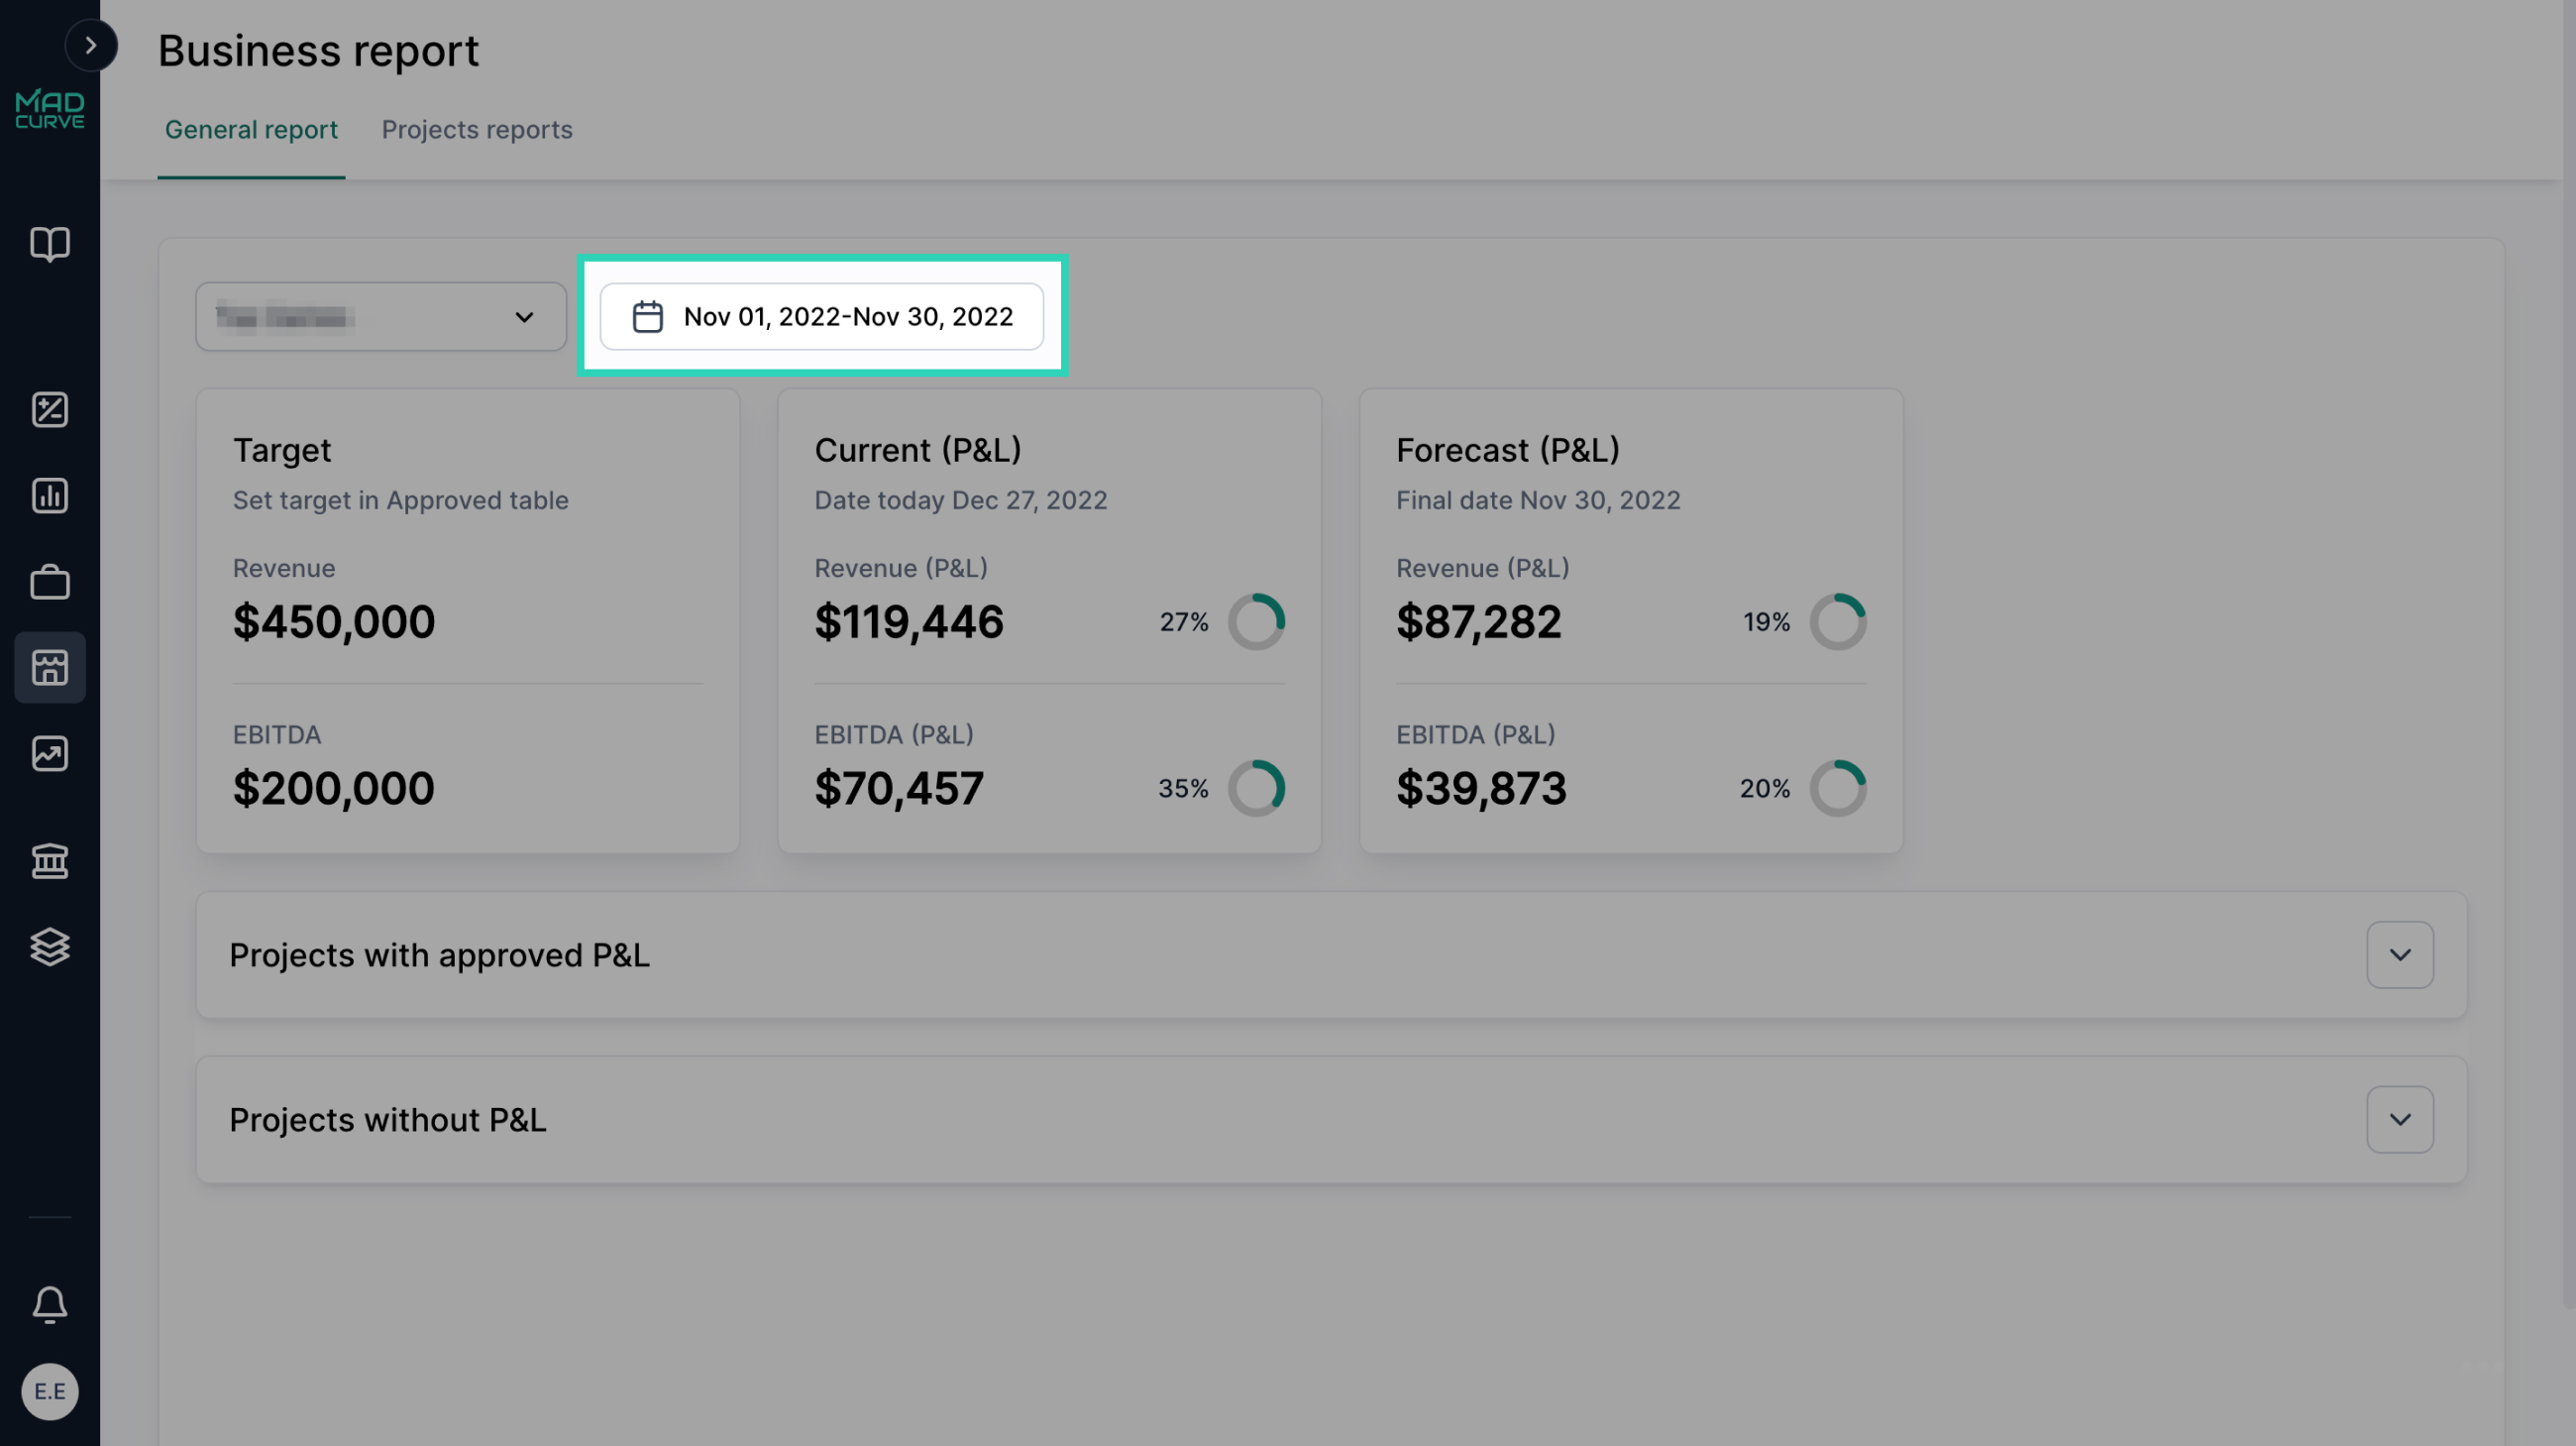This screenshot has width=2576, height=1446.
Task: Open notifications bell icon
Action: click(50, 1304)
